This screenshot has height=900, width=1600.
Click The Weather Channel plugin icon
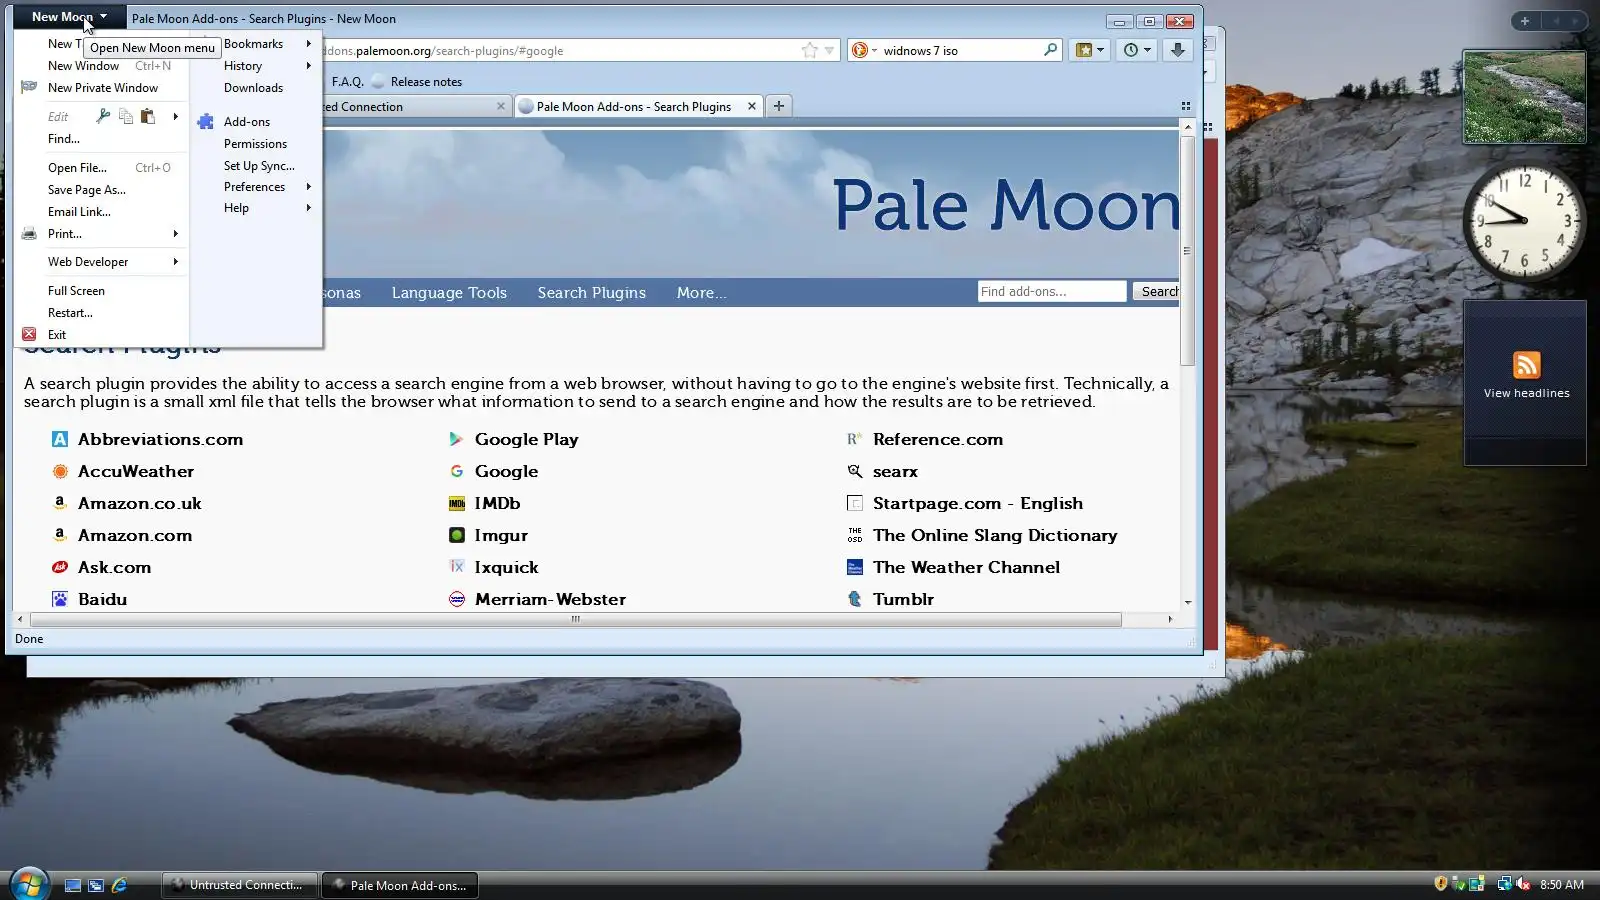click(x=855, y=567)
